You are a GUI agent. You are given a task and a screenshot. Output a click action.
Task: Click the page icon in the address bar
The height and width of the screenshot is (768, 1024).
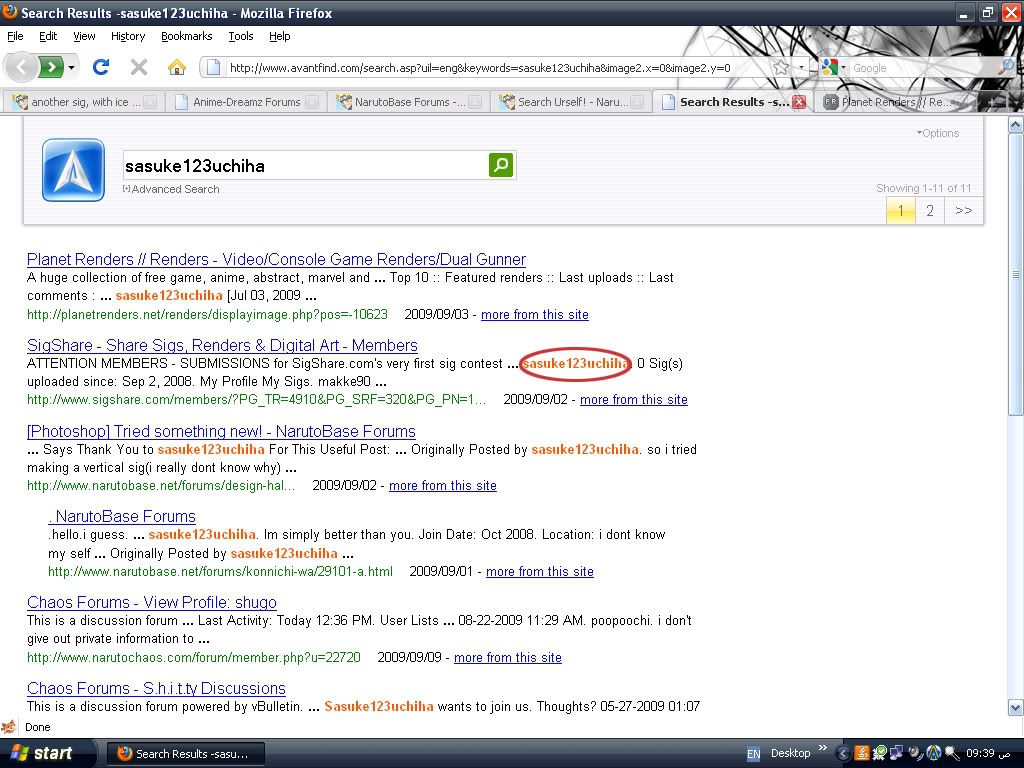pos(212,67)
